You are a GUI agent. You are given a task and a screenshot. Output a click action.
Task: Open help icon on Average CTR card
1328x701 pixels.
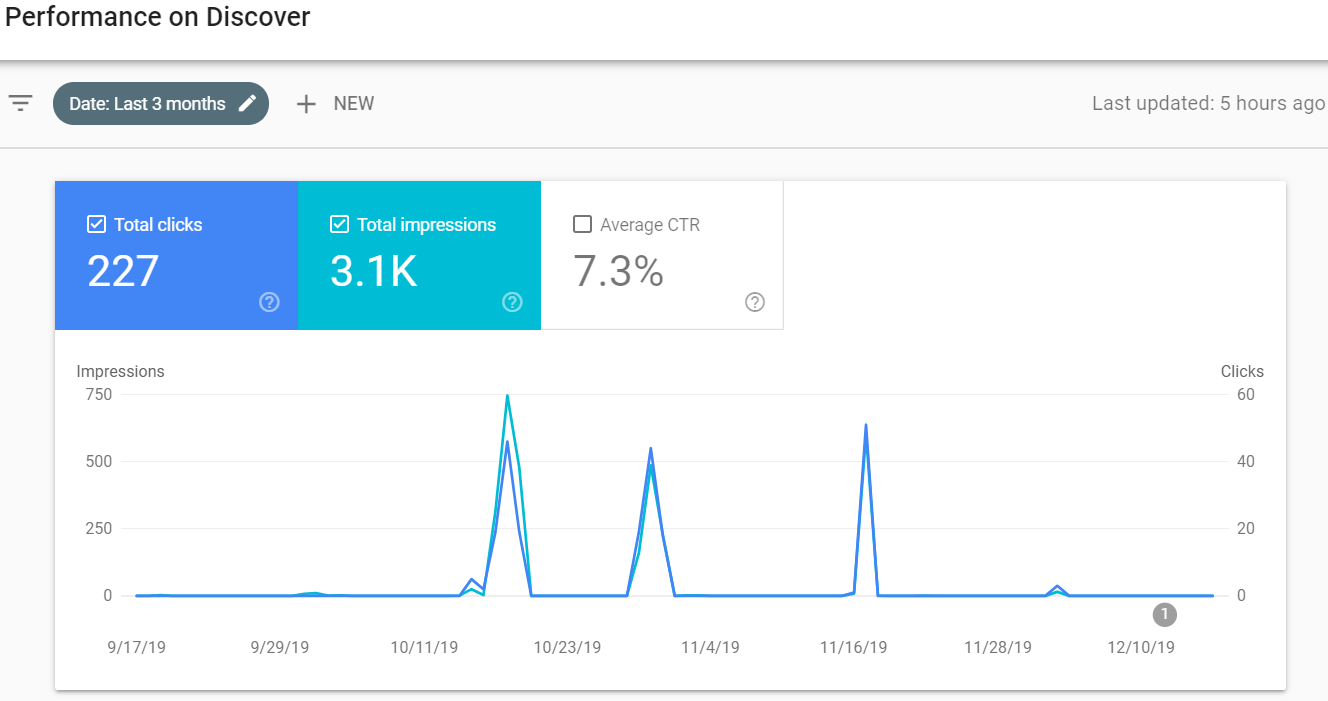click(755, 302)
